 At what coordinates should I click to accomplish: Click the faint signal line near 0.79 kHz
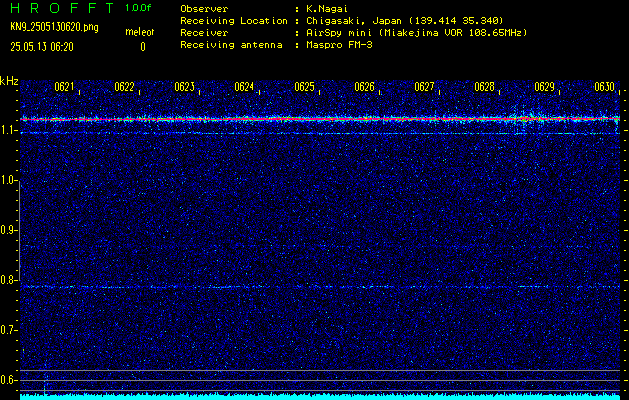[x=320, y=287]
